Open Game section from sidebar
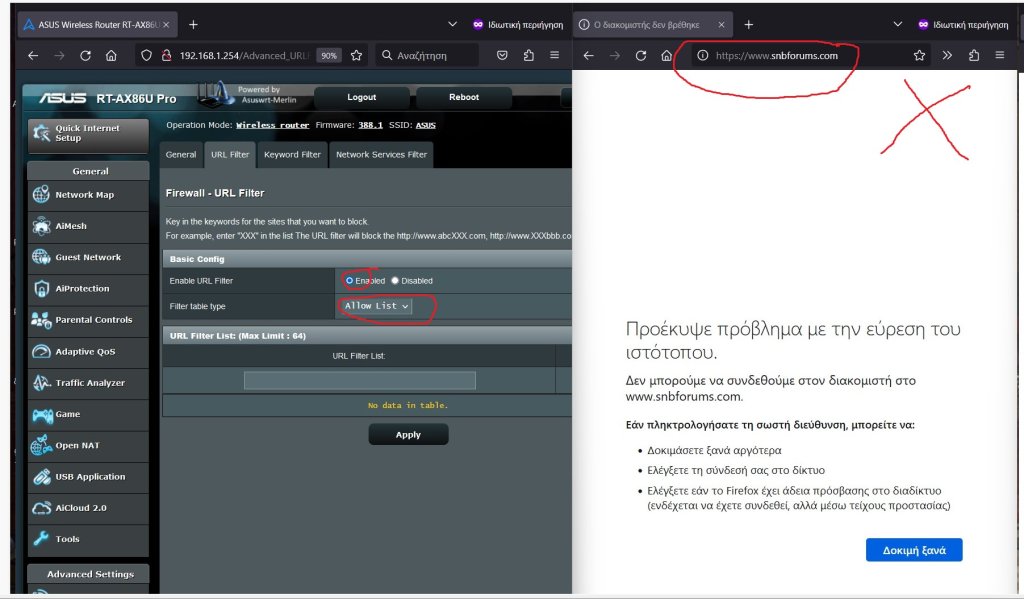This screenshot has width=1024, height=599. 88,414
